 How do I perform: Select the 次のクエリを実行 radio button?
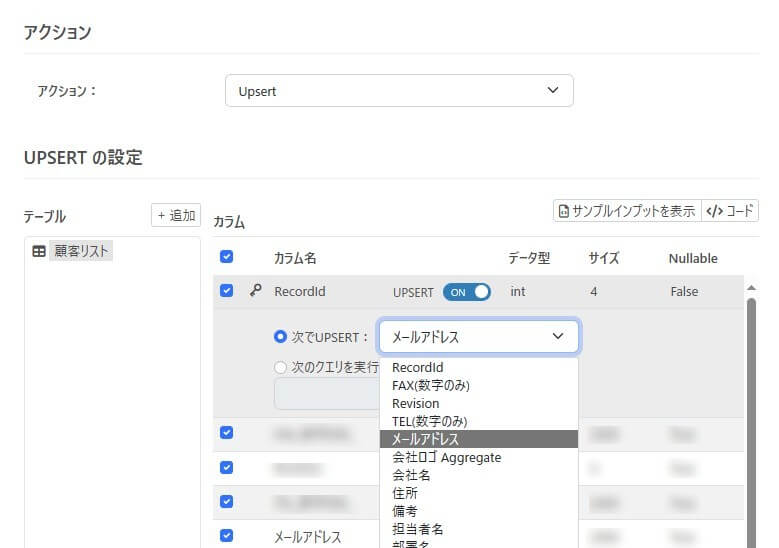click(x=280, y=367)
